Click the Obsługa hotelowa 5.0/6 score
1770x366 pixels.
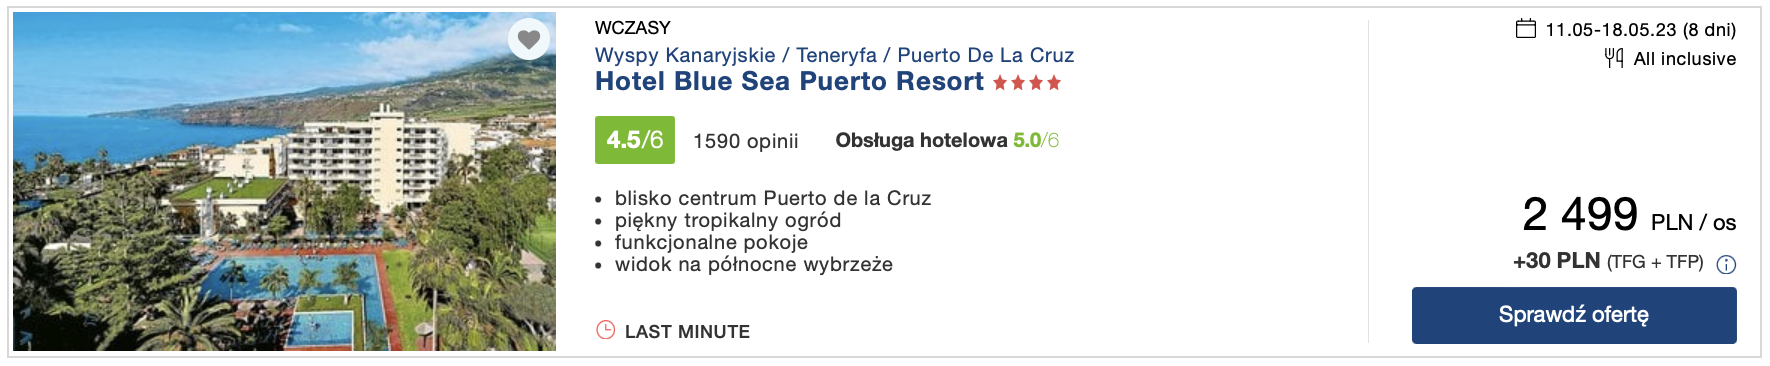click(x=947, y=140)
